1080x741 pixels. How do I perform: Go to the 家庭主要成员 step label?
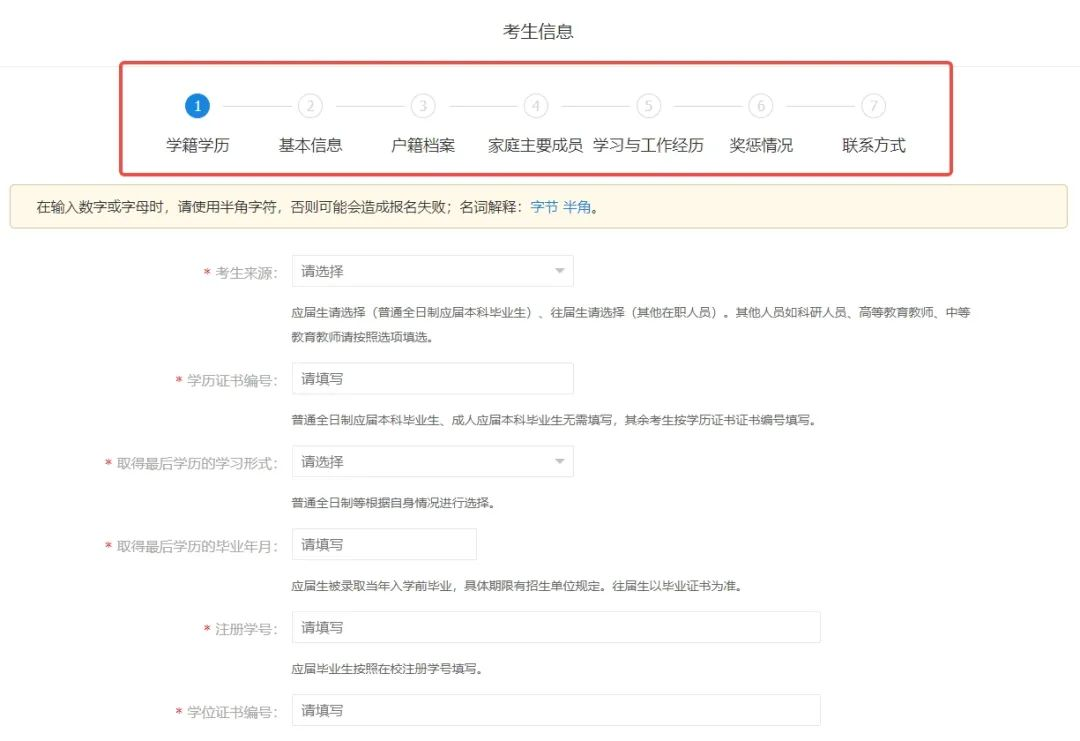pyautogui.click(x=535, y=145)
